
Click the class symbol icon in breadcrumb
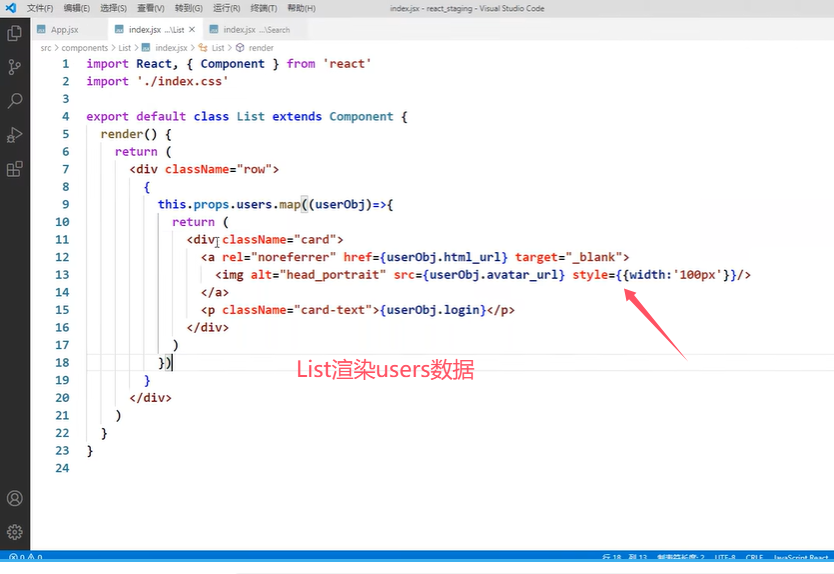[203, 48]
